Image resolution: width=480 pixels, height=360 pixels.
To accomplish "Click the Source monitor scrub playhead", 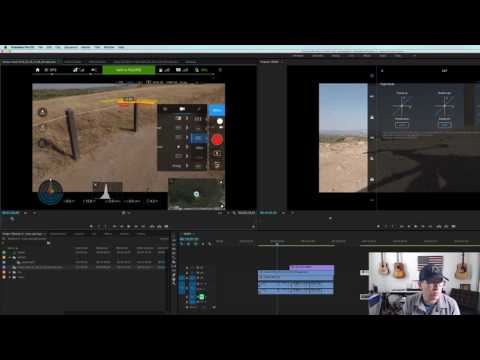I will coord(12,219).
